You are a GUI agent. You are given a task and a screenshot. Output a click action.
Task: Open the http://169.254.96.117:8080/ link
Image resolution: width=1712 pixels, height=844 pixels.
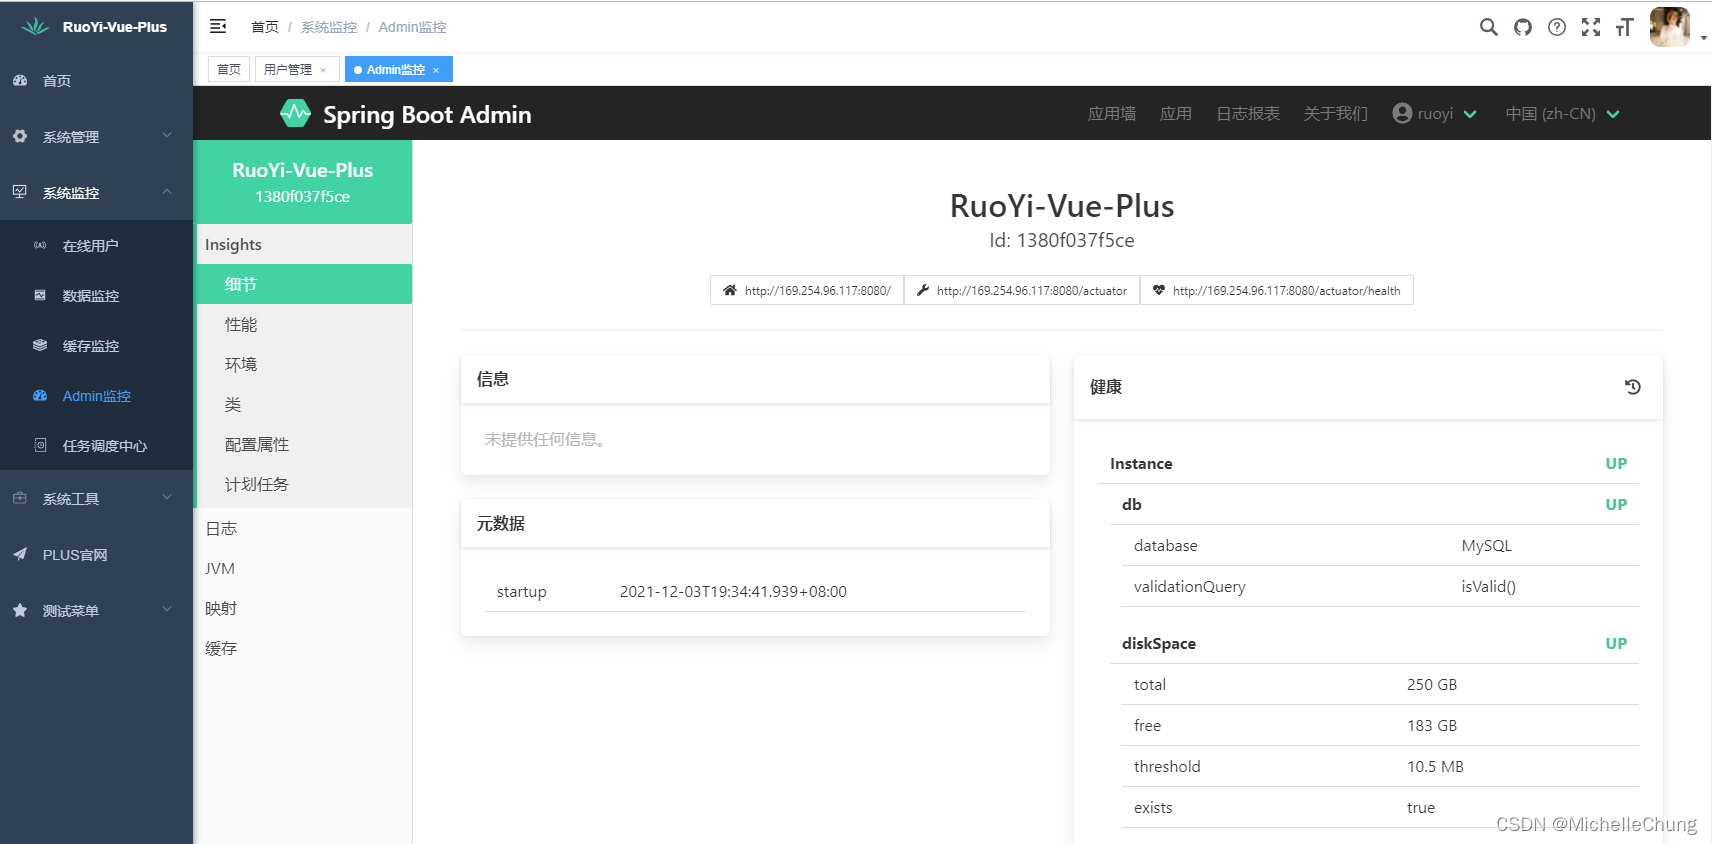pos(807,290)
